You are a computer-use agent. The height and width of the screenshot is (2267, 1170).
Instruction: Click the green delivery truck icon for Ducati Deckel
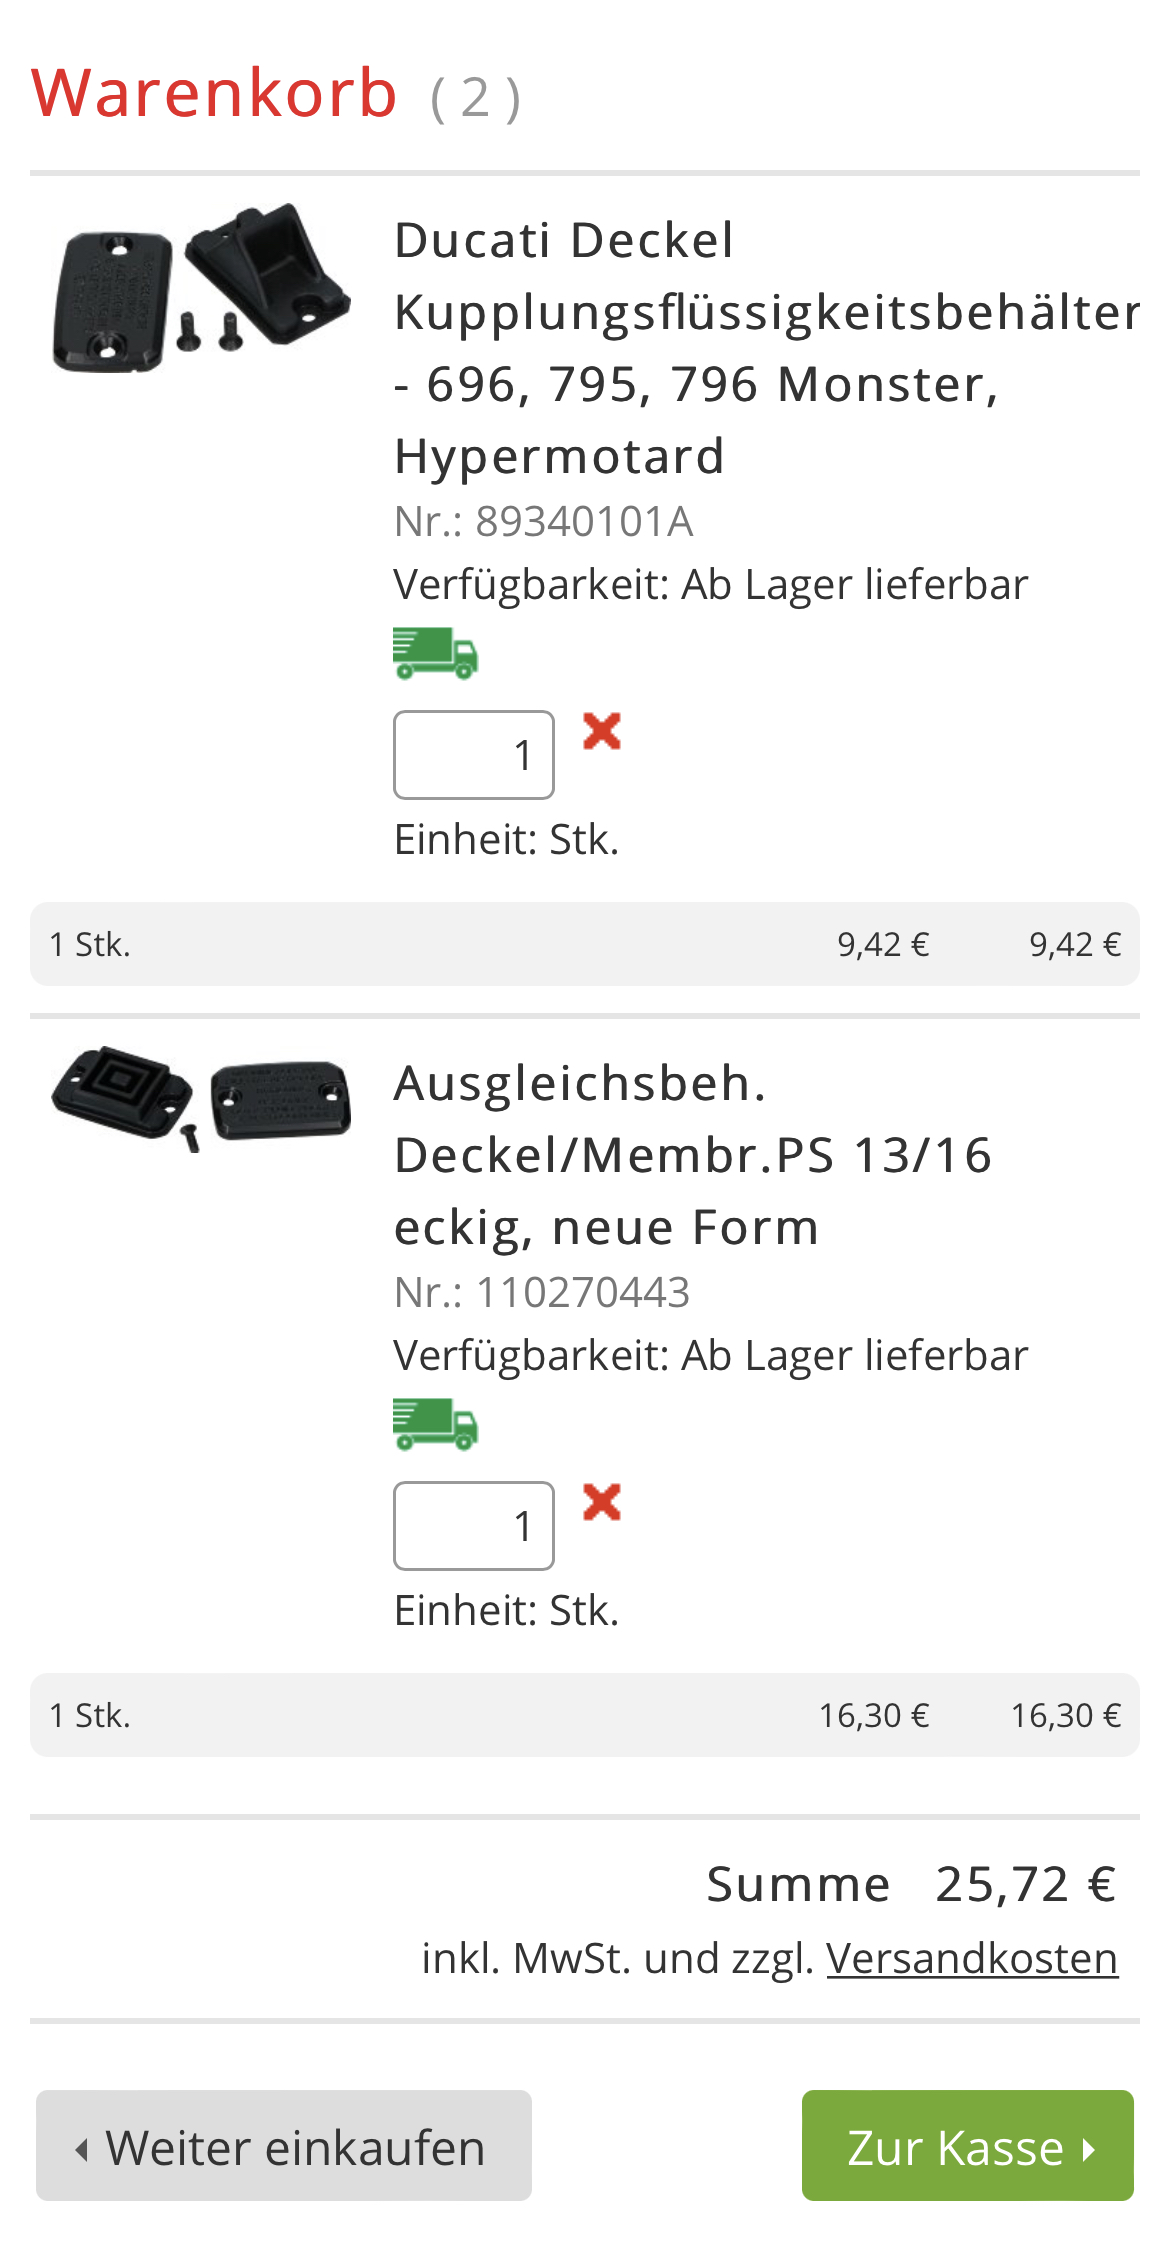(436, 654)
